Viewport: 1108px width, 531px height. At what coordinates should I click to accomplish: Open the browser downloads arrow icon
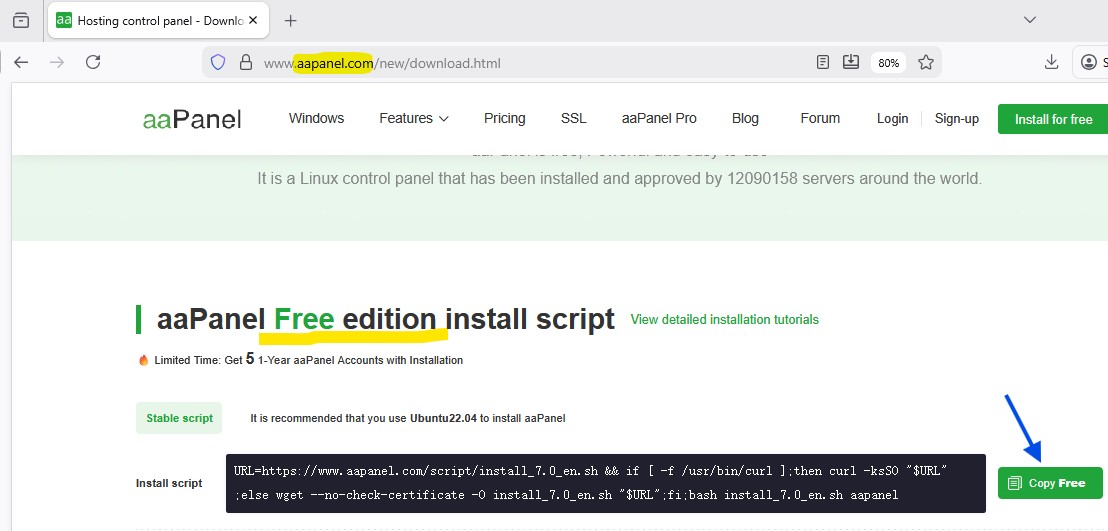(x=1051, y=62)
